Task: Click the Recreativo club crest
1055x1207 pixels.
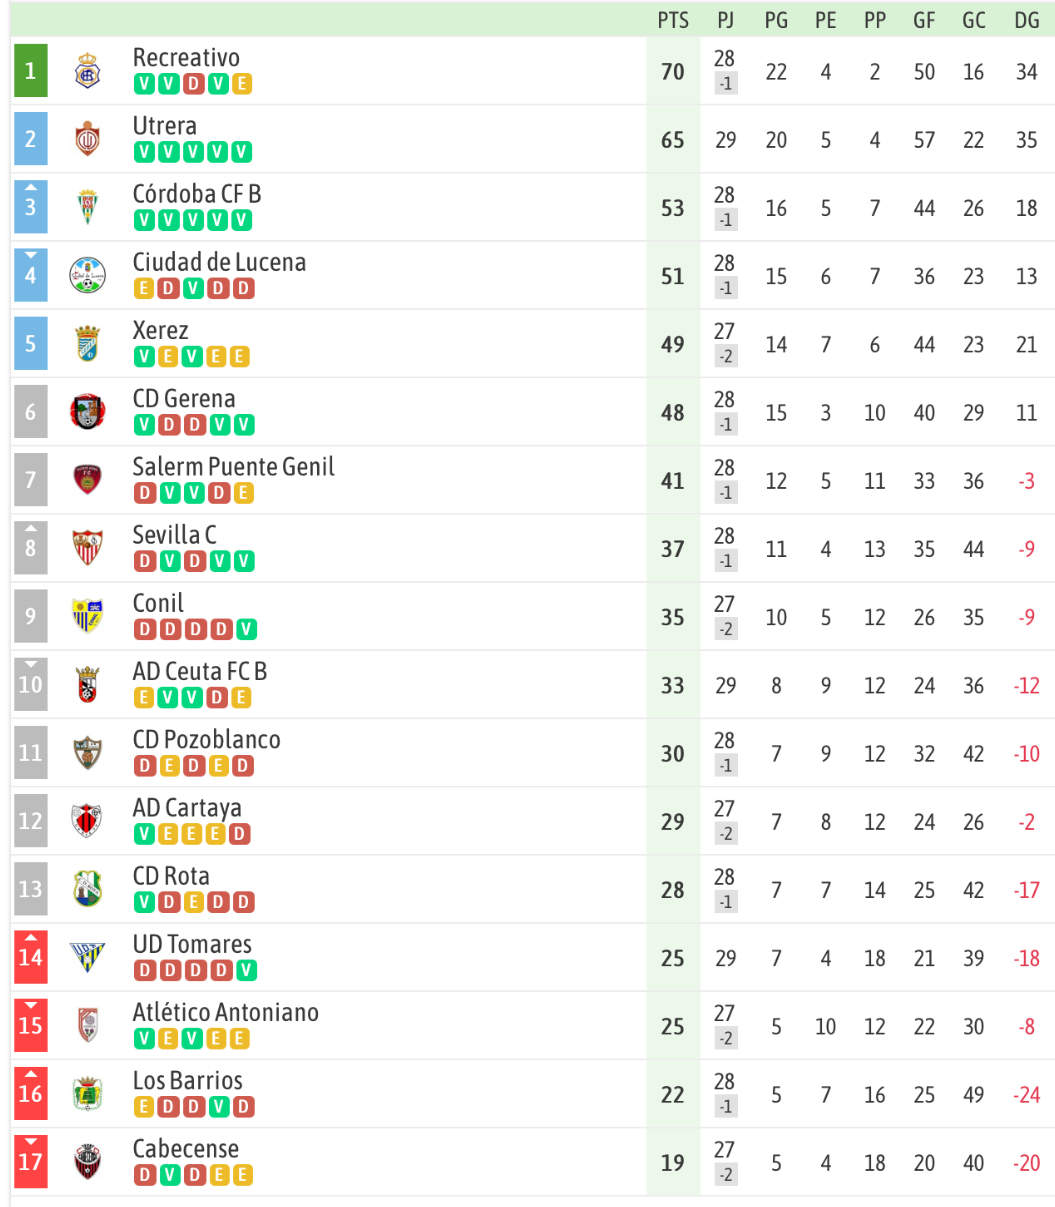Action: click(88, 71)
